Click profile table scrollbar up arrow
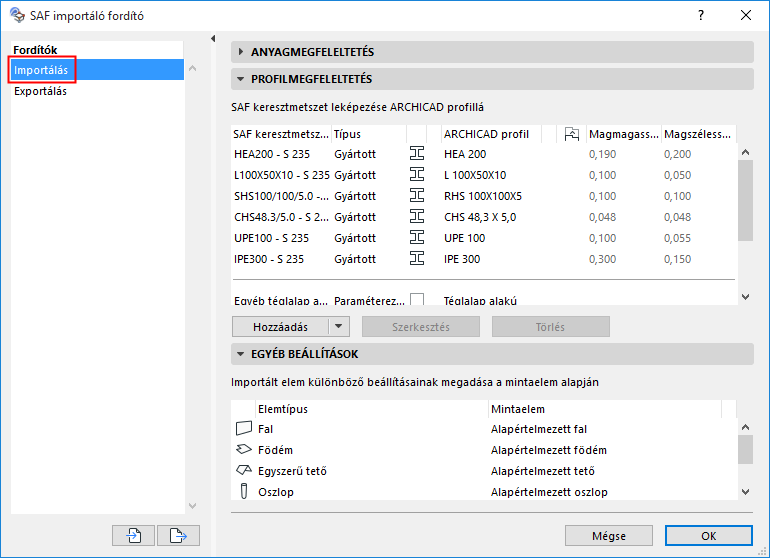The height and width of the screenshot is (558, 770). (x=745, y=152)
